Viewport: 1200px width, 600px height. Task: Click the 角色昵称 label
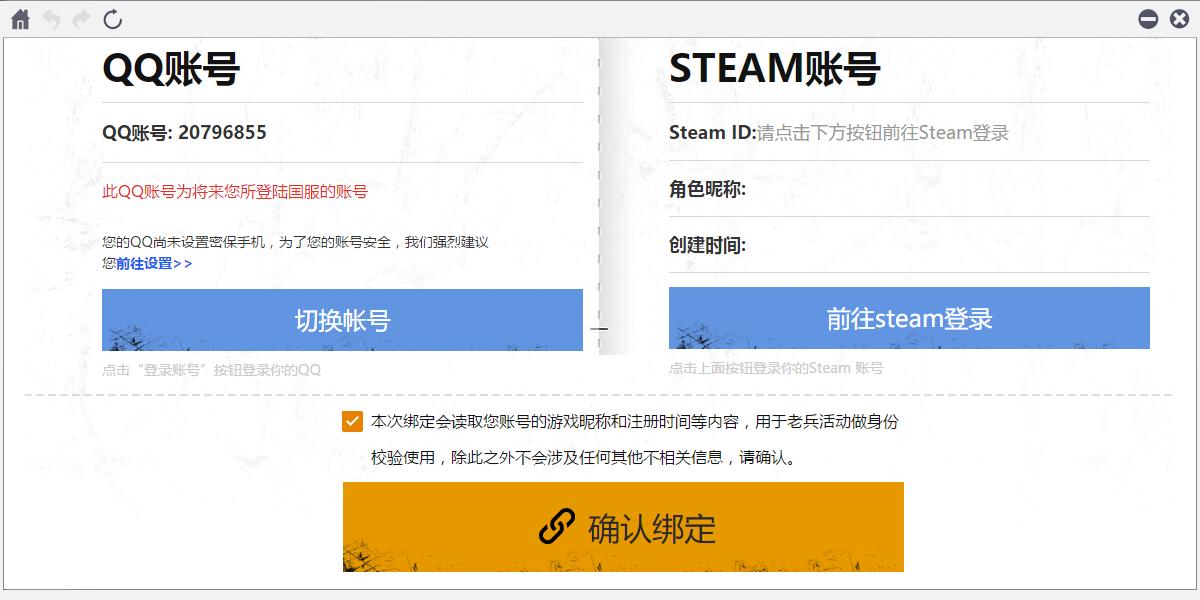pos(708,189)
